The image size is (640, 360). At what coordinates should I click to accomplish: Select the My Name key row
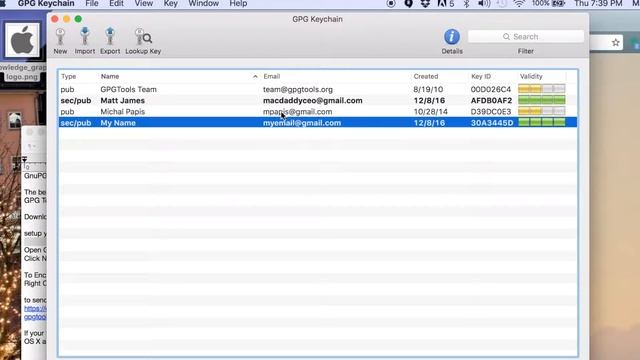pos(318,122)
